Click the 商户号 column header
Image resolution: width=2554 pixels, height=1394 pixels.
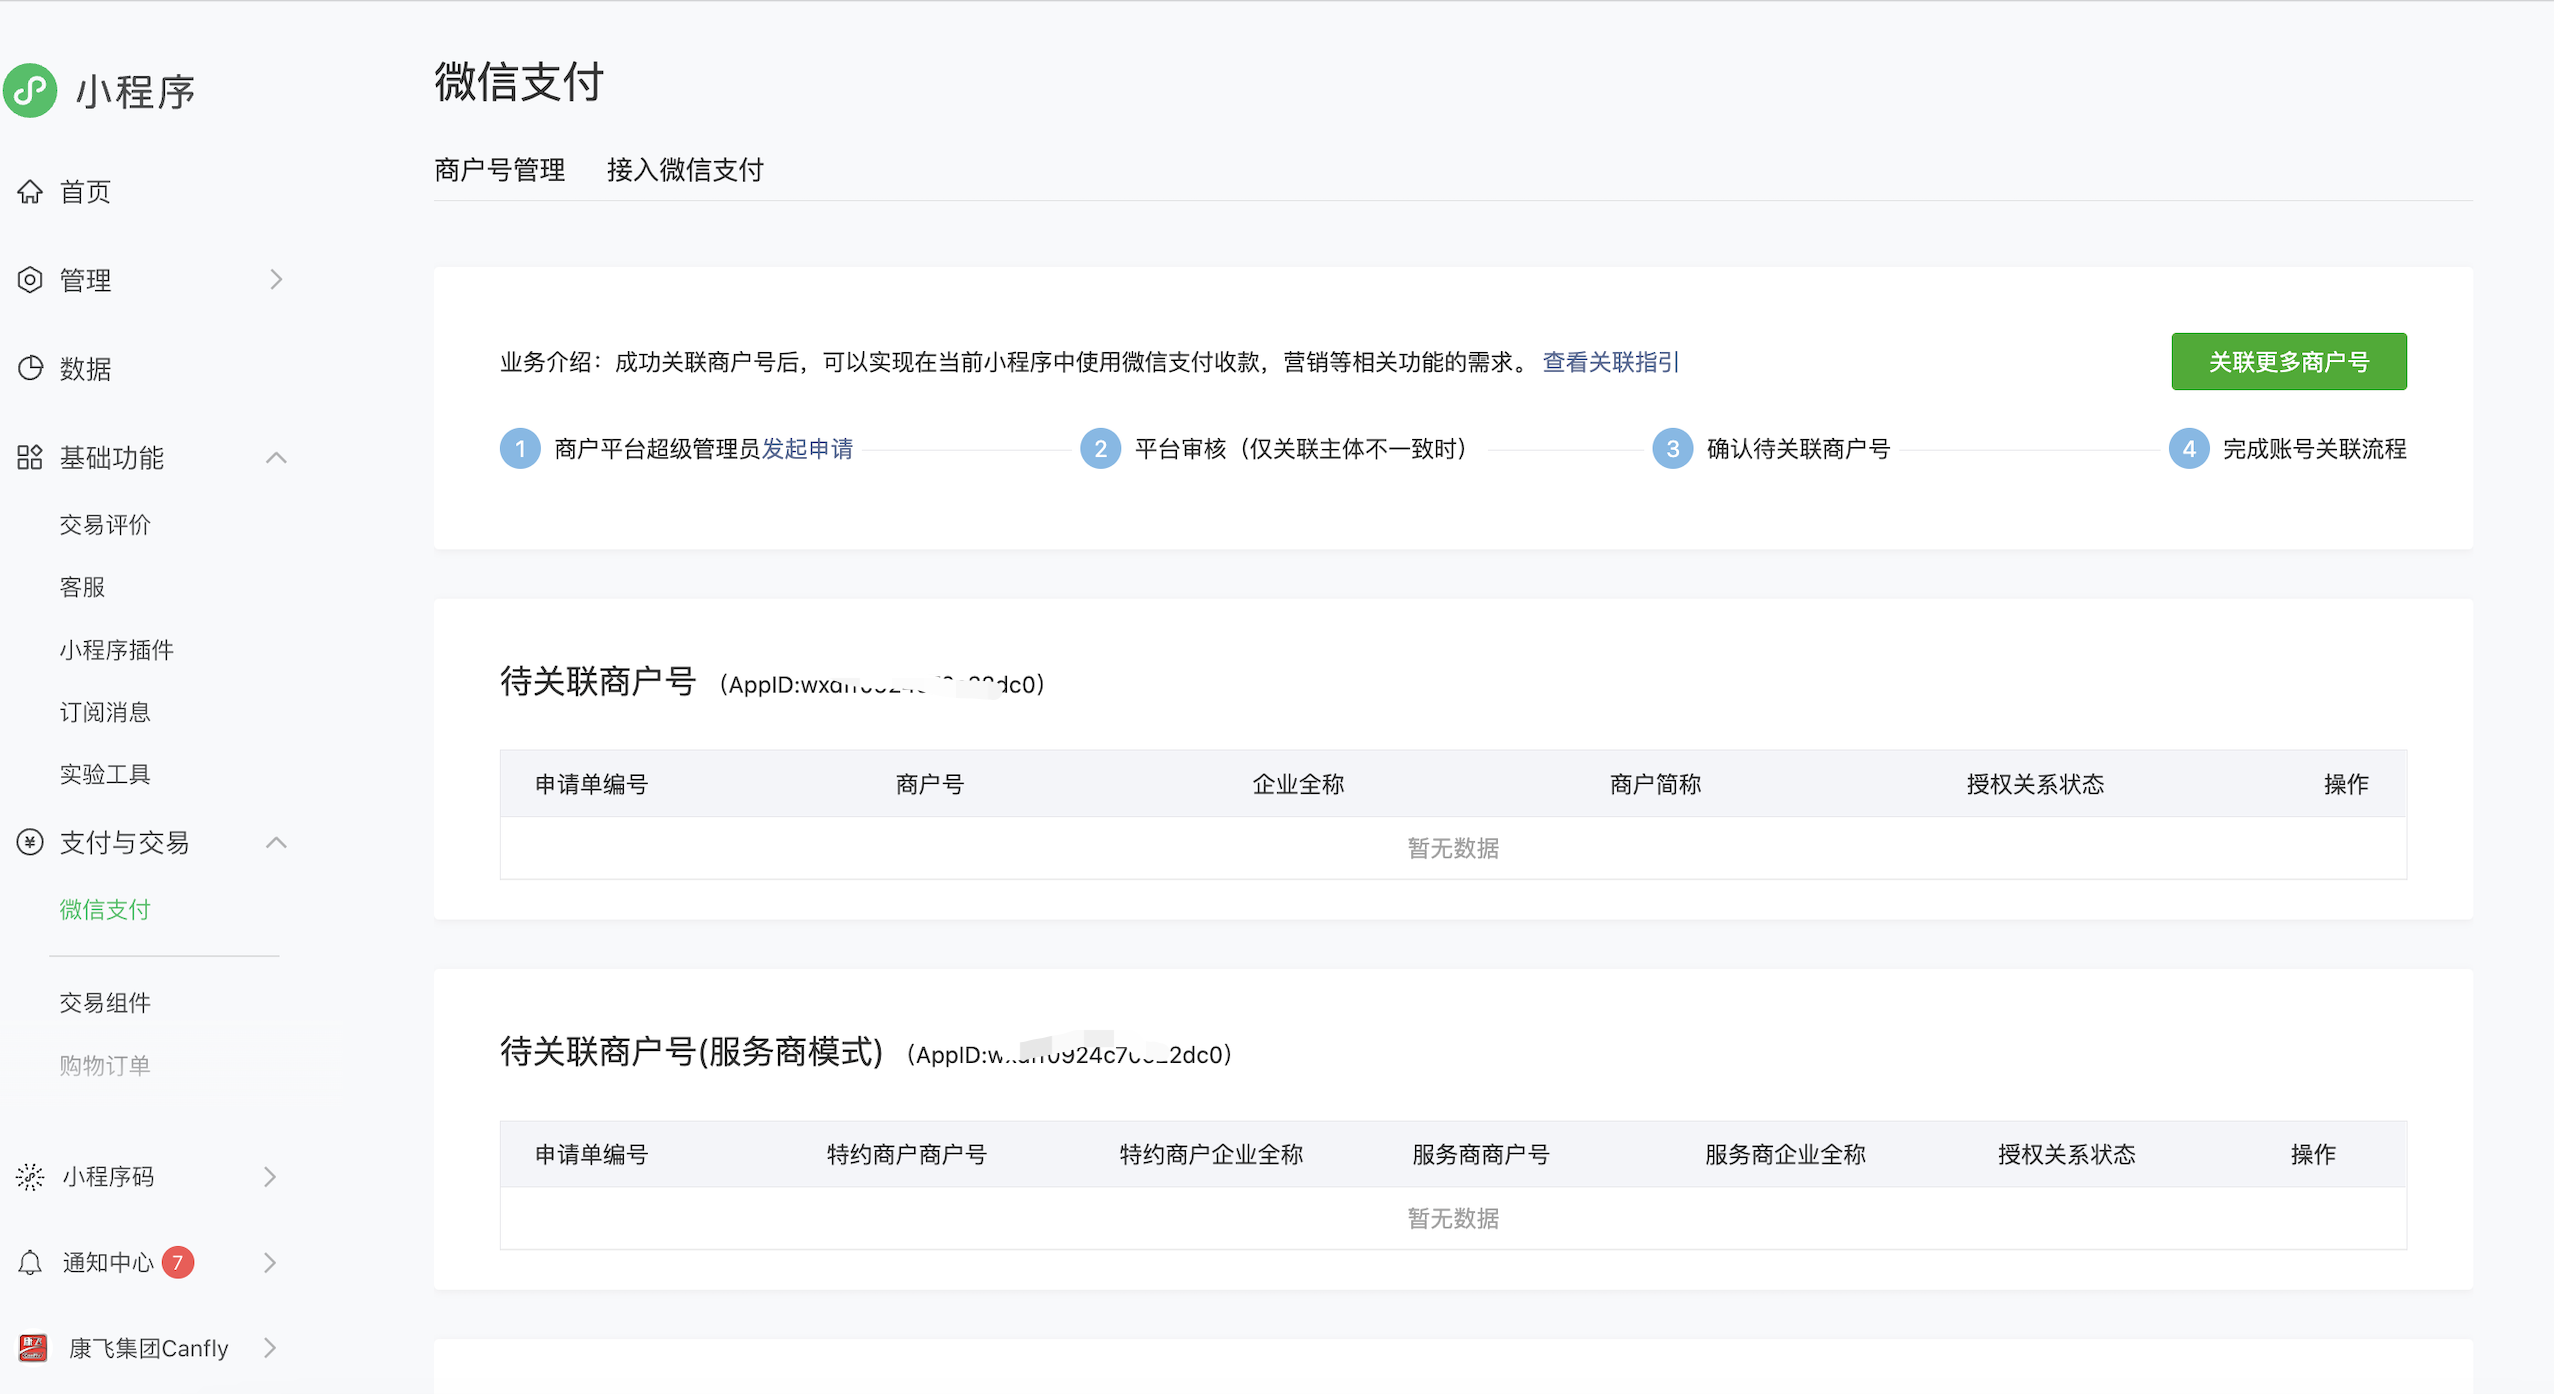pos(930,783)
